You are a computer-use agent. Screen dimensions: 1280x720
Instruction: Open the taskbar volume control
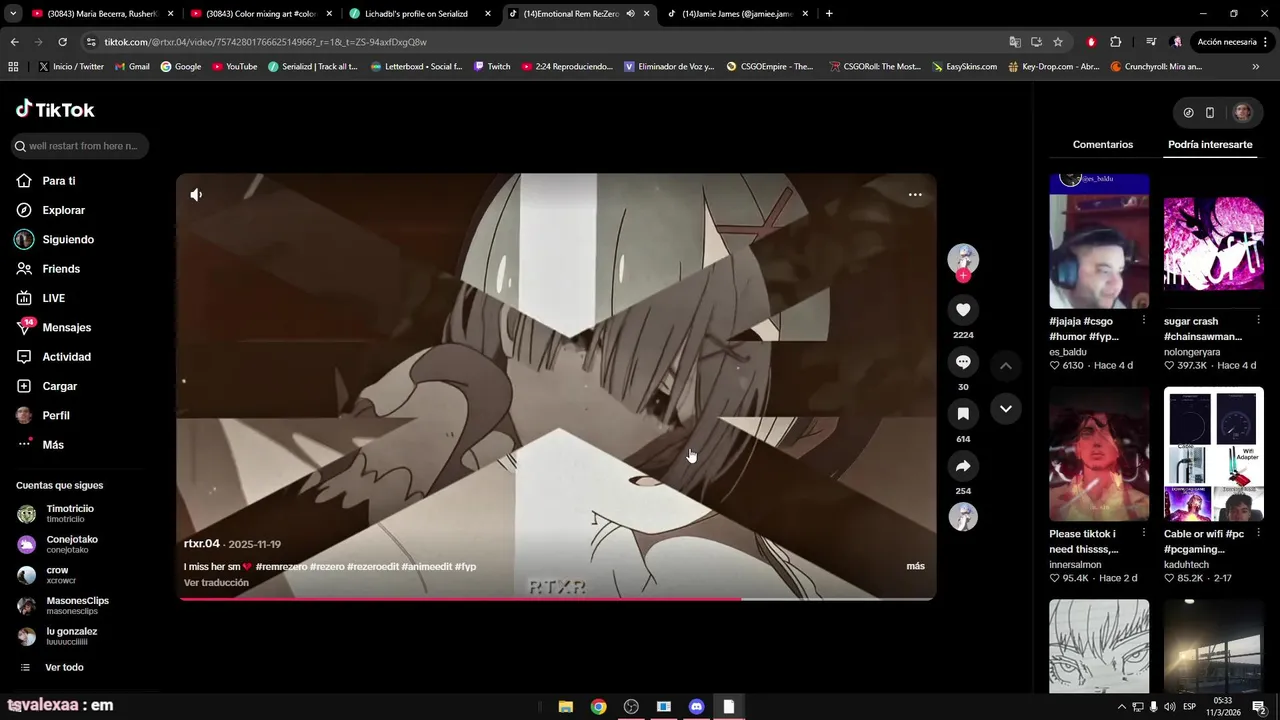(x=1169, y=707)
